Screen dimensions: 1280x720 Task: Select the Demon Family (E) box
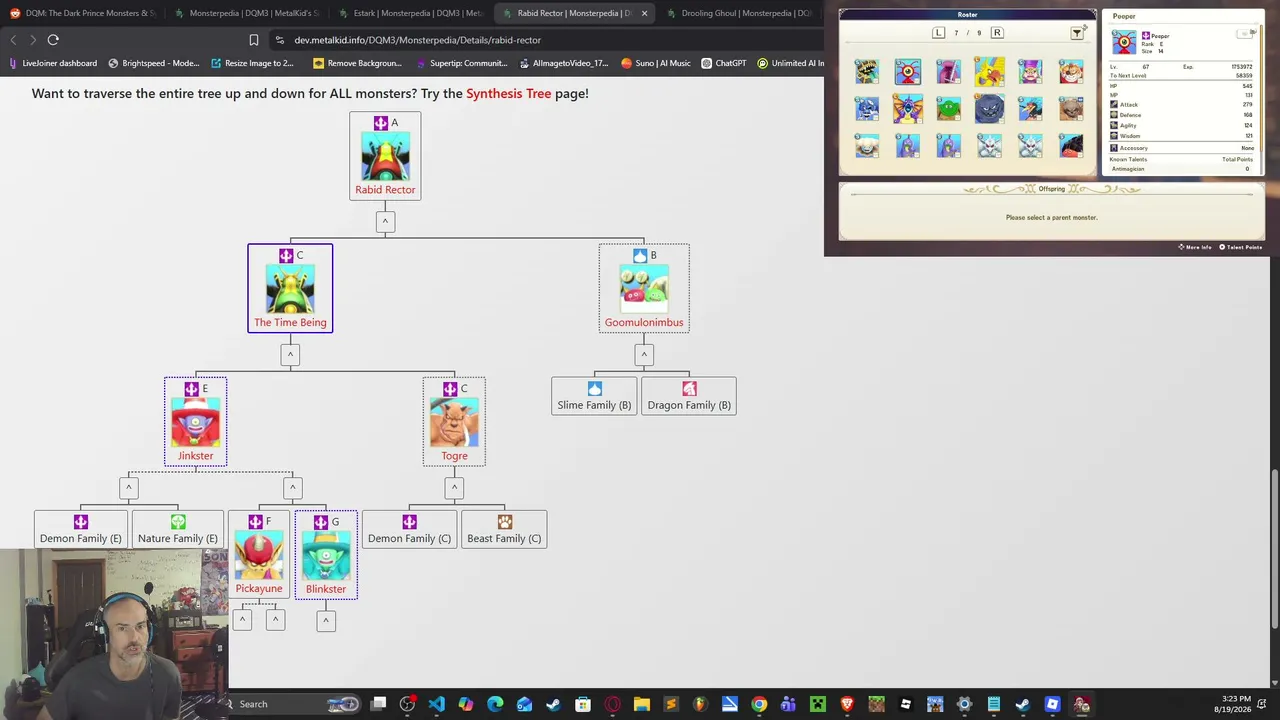pyautogui.click(x=81, y=529)
